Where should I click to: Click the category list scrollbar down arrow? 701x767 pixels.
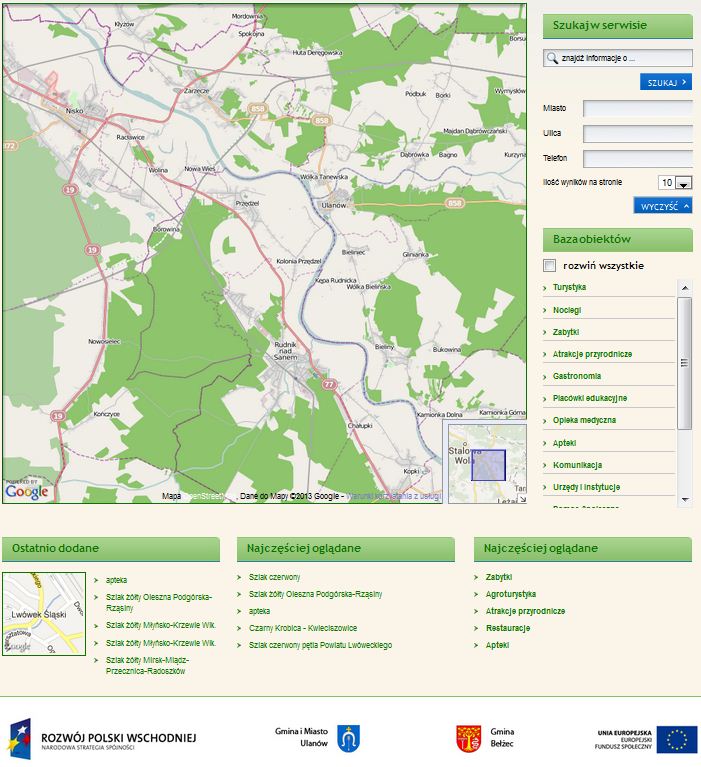(685, 500)
